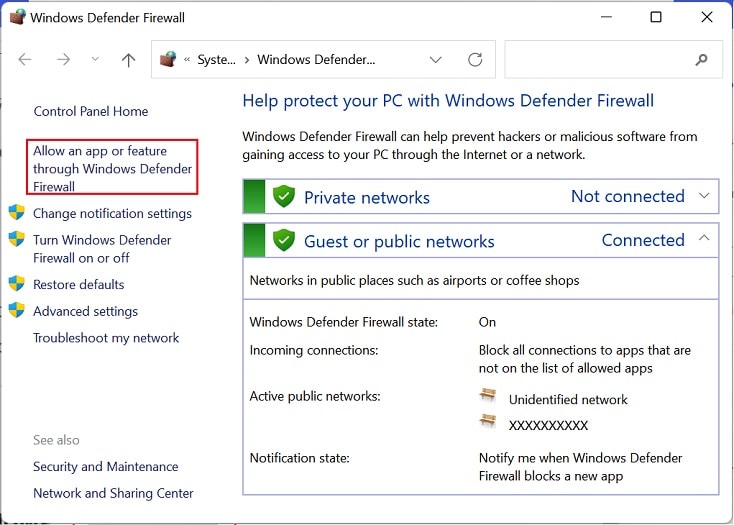This screenshot has height=525, width=734.
Task: Open Security and Maintenance link
Action: point(105,467)
